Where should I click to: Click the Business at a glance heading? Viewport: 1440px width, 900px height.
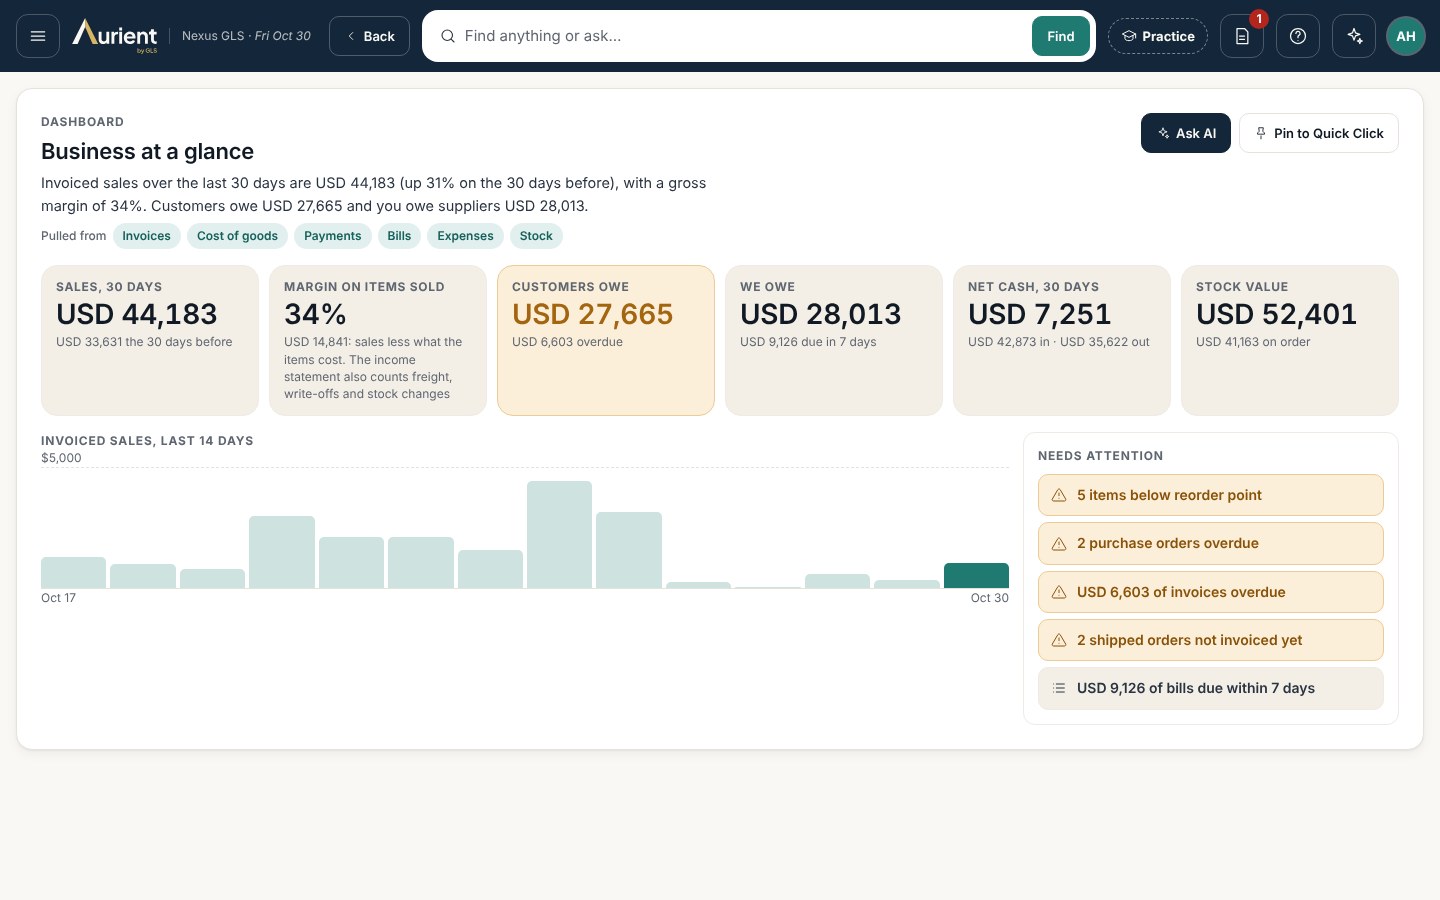148,151
